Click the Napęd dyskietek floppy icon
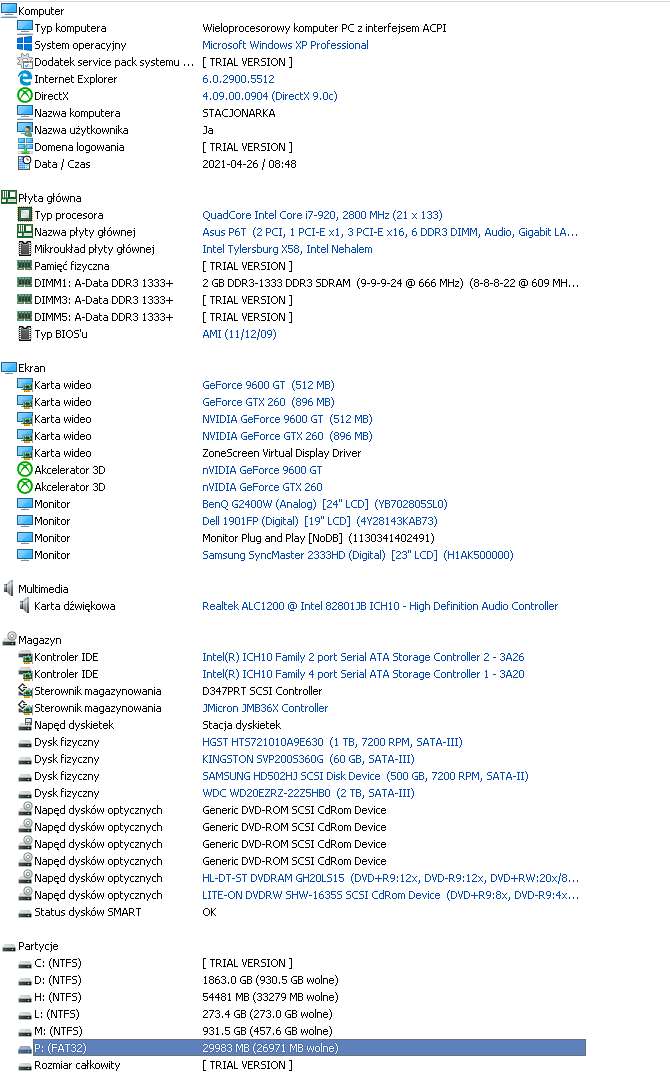This screenshot has height=1086, width=670. (25, 724)
